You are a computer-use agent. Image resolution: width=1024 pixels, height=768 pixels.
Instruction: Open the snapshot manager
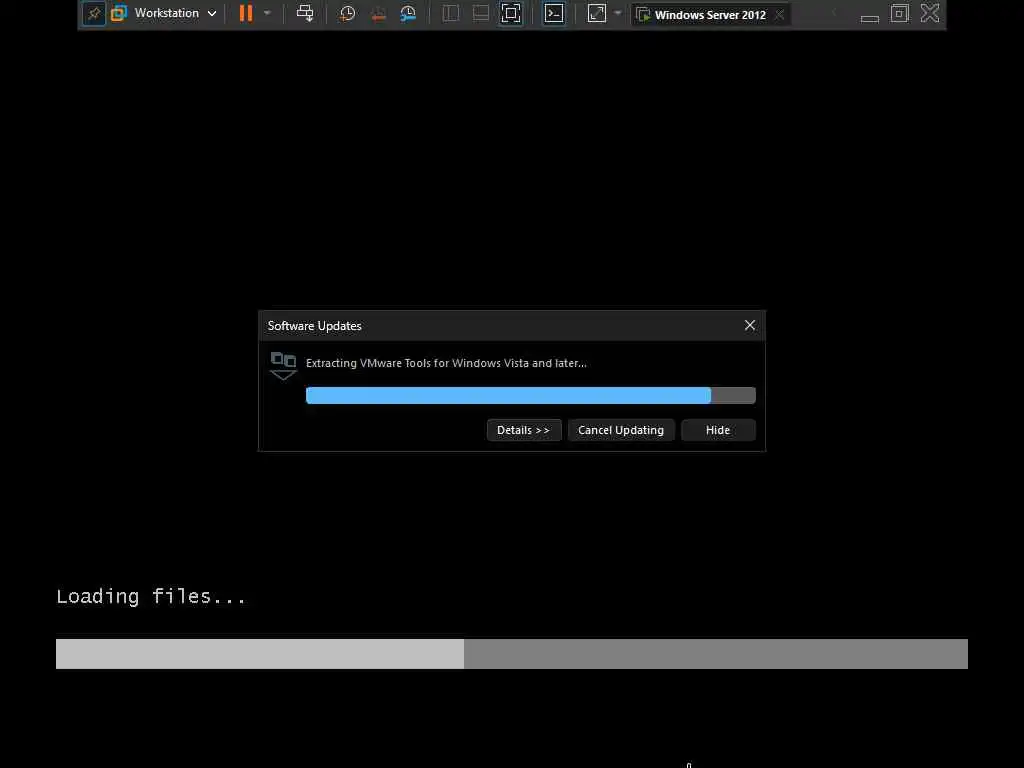pyautogui.click(x=408, y=13)
